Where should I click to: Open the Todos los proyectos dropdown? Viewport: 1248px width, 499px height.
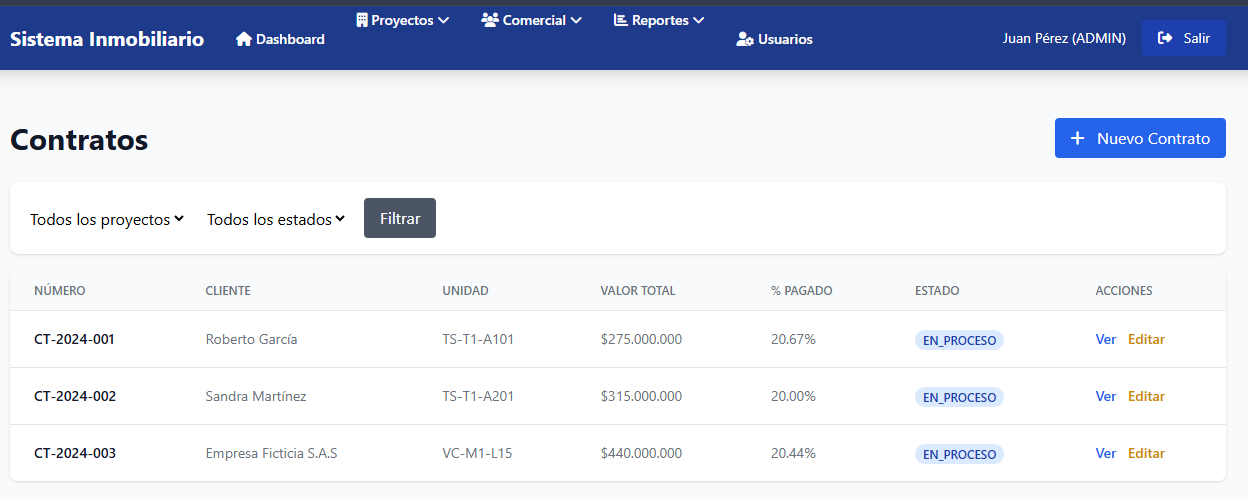(107, 219)
